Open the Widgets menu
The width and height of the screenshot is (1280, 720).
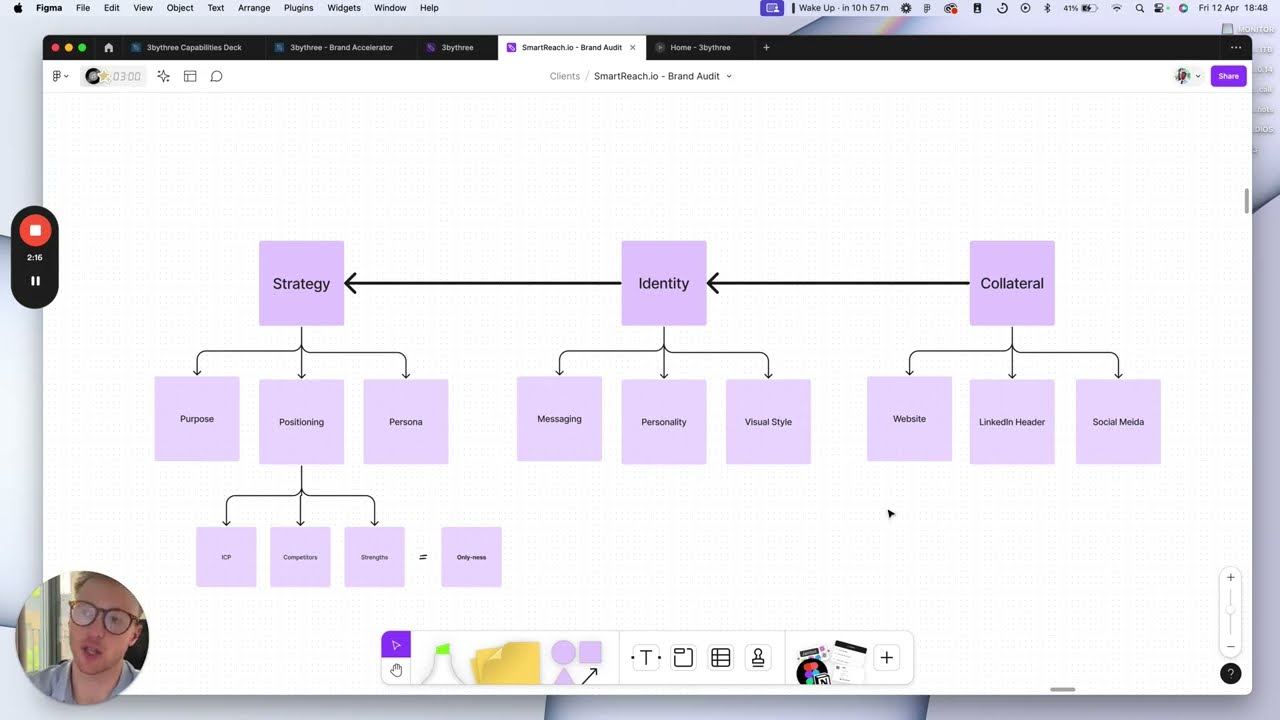point(344,7)
